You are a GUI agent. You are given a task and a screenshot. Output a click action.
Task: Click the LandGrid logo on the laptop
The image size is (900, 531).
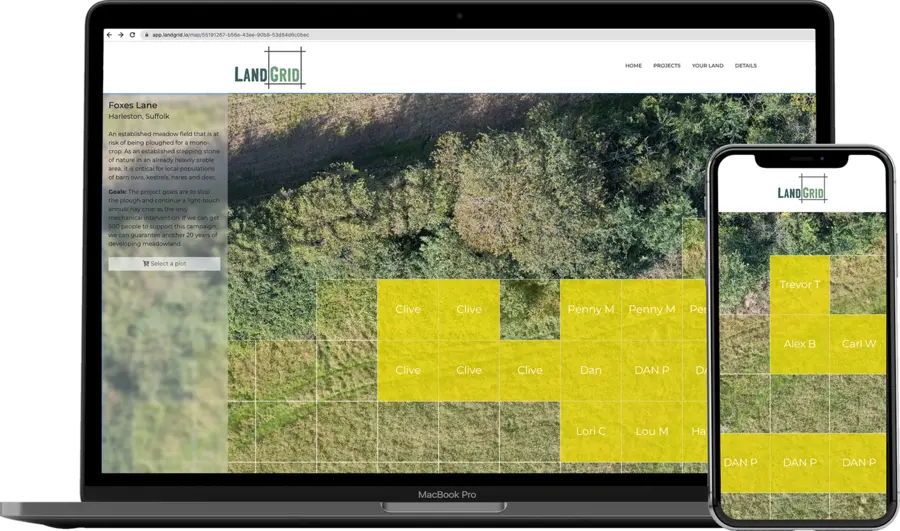point(269,68)
